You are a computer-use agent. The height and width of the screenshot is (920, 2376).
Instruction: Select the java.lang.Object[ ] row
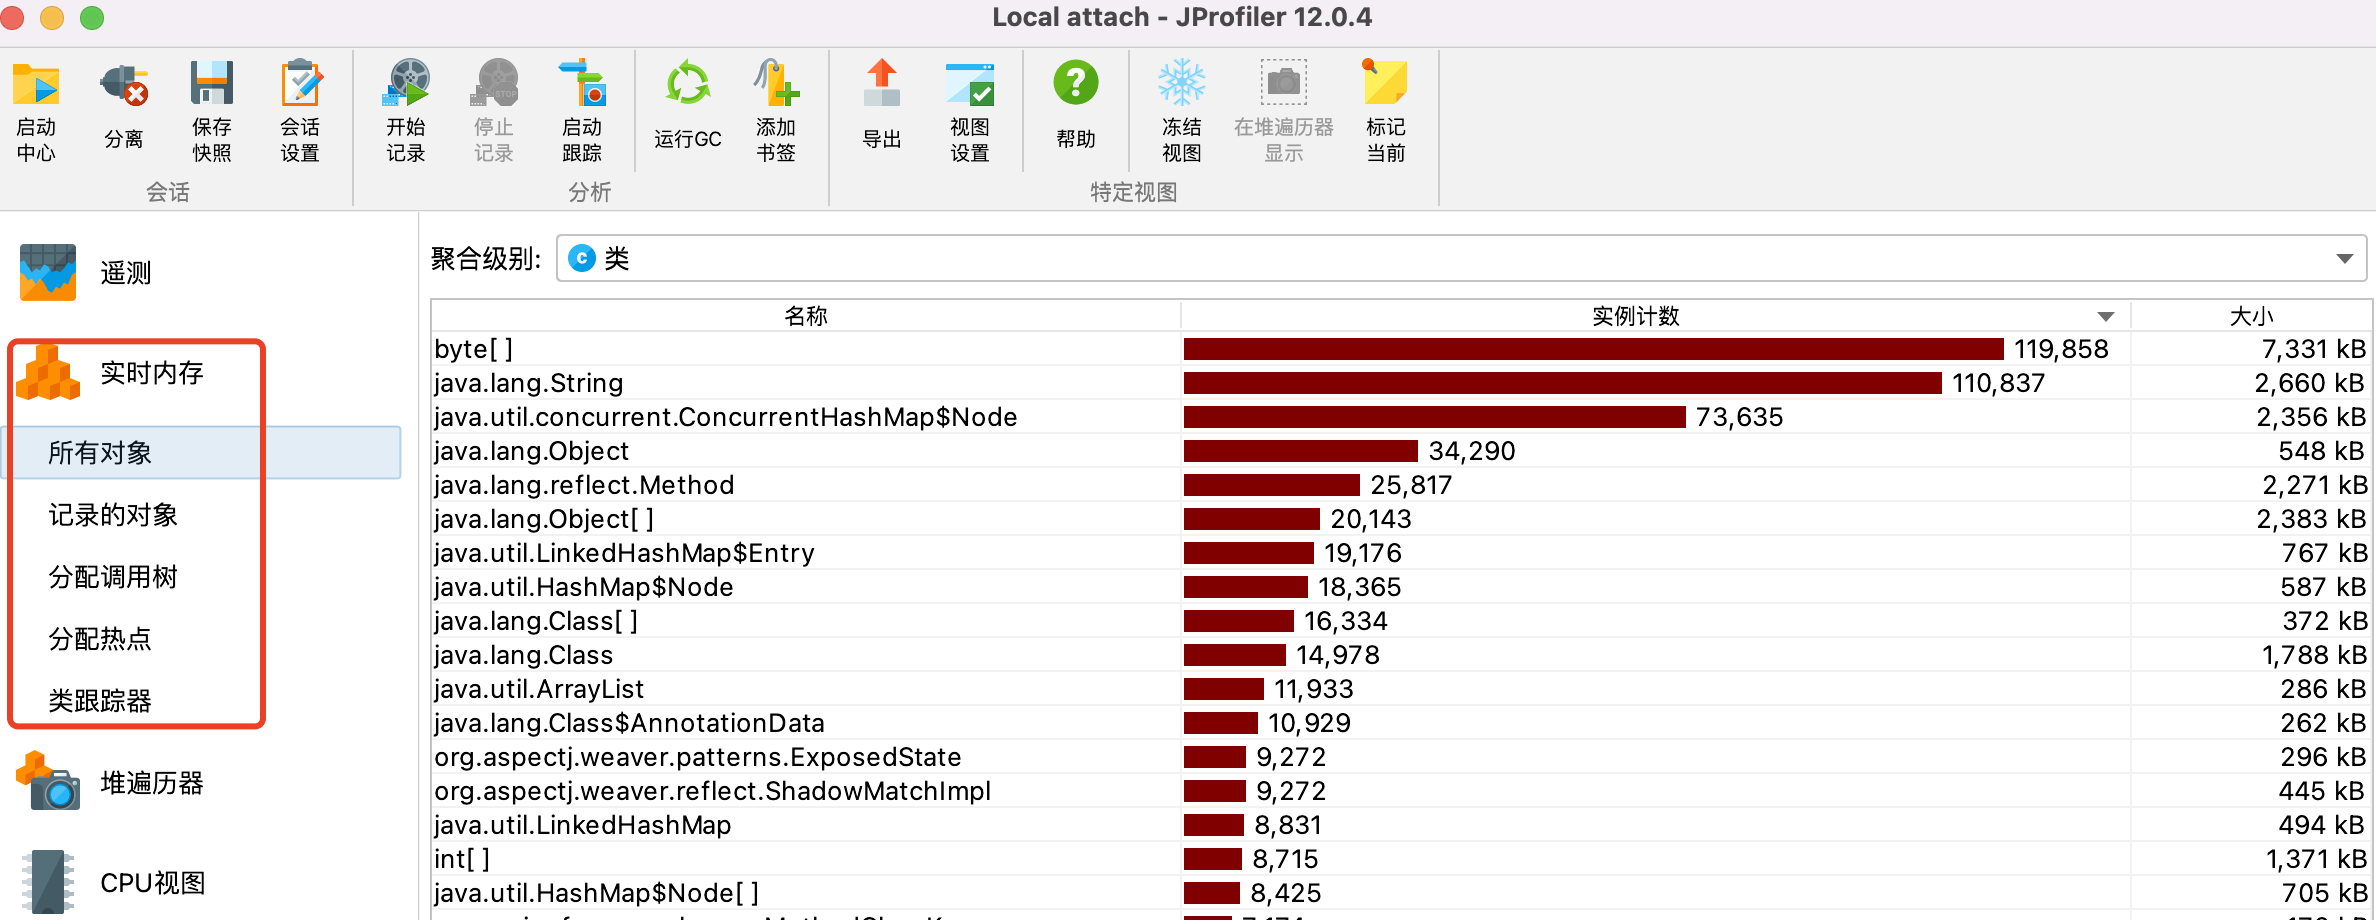pos(1401,519)
